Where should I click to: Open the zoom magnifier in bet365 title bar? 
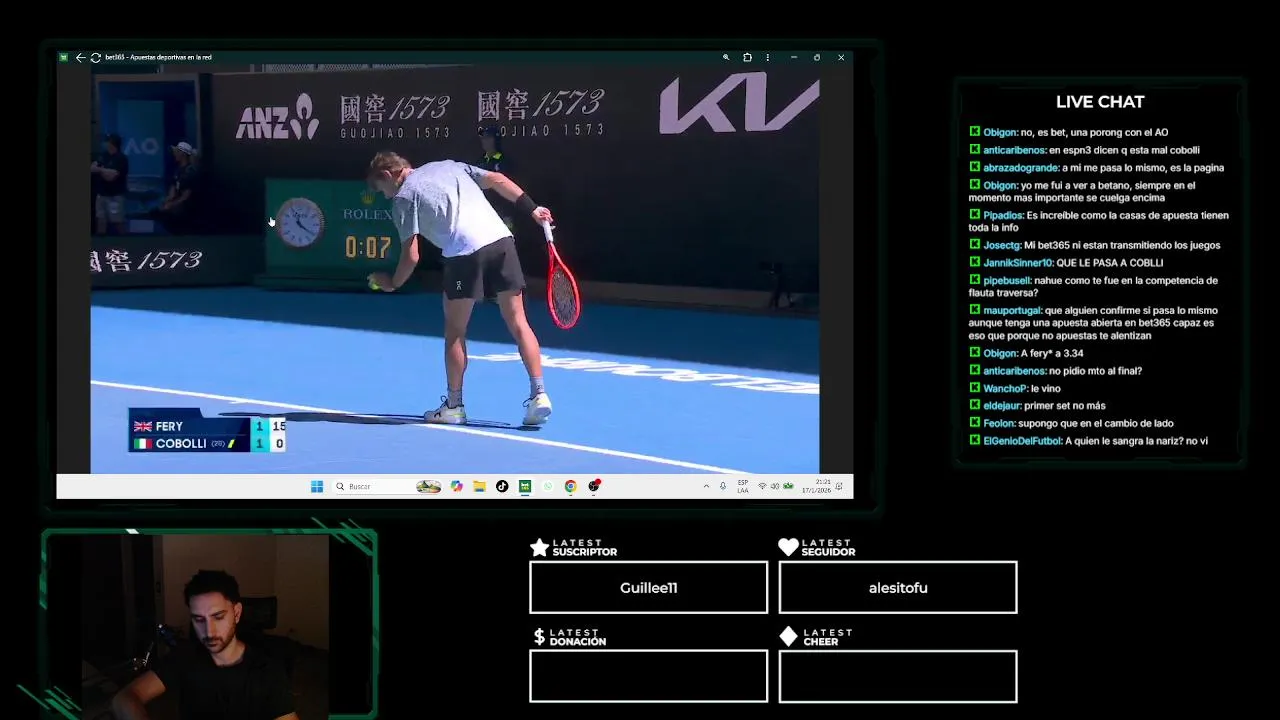pyautogui.click(x=726, y=57)
